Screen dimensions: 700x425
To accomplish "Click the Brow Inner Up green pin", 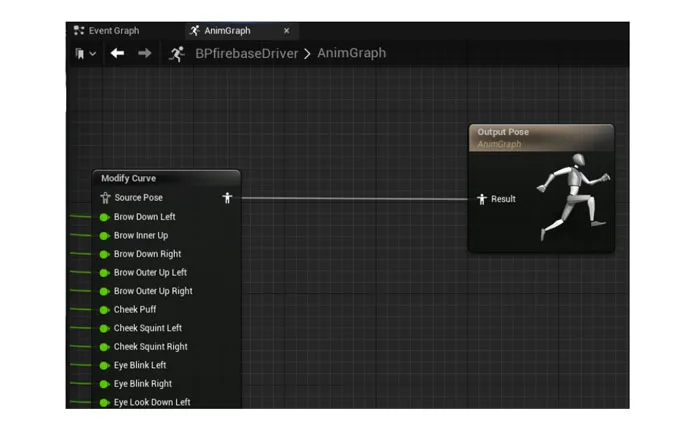I will point(104,236).
